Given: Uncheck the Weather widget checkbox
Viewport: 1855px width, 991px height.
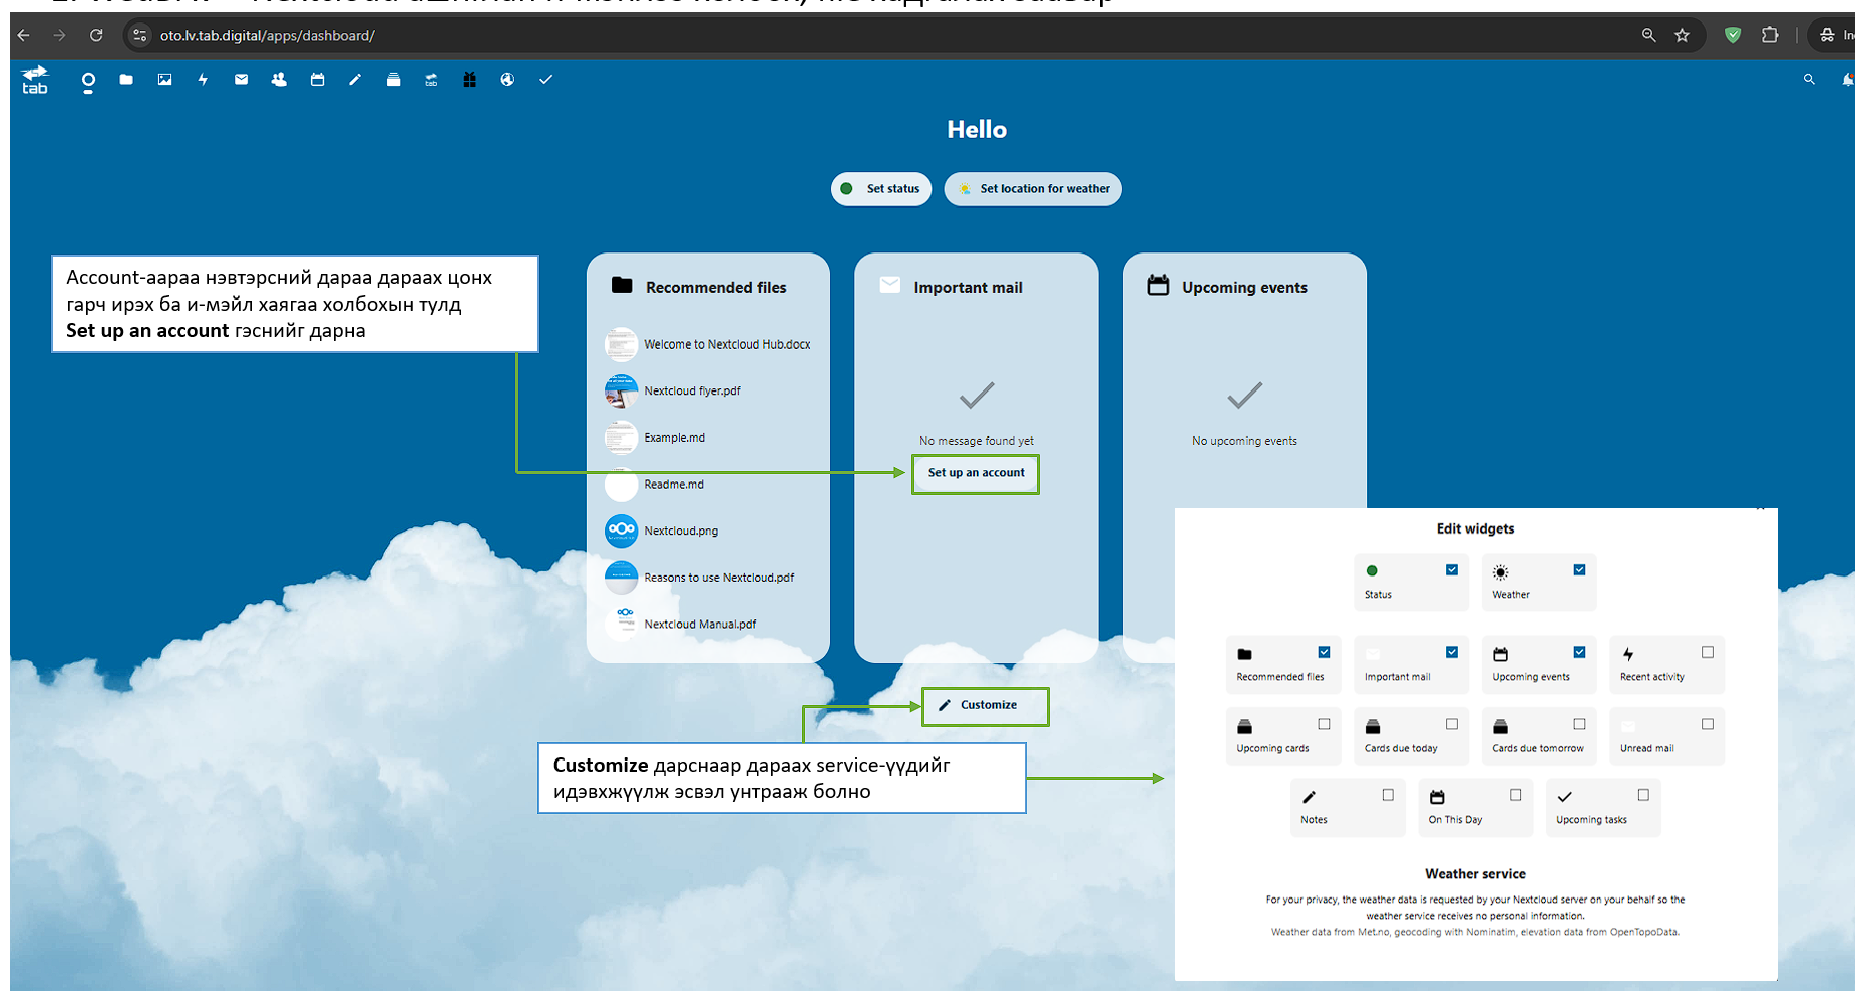Looking at the screenshot, I should pos(1579,570).
